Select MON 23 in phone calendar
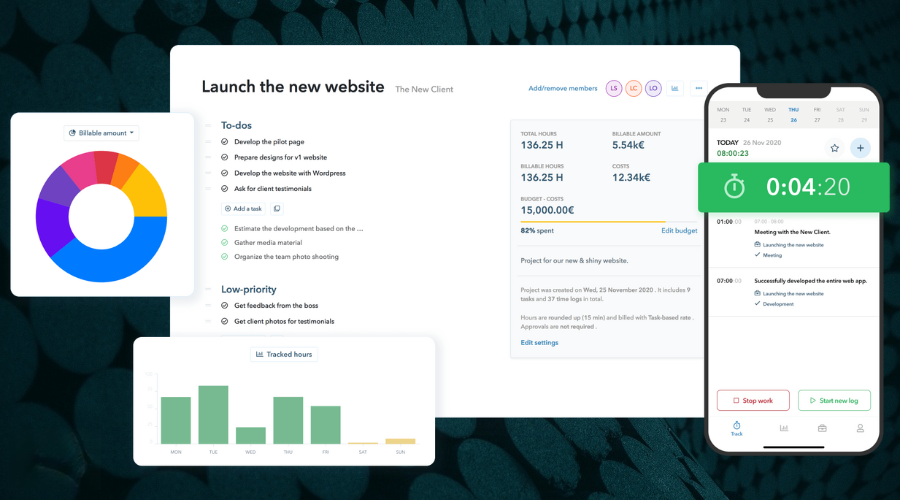The width and height of the screenshot is (900, 500). pyautogui.click(x=723, y=115)
